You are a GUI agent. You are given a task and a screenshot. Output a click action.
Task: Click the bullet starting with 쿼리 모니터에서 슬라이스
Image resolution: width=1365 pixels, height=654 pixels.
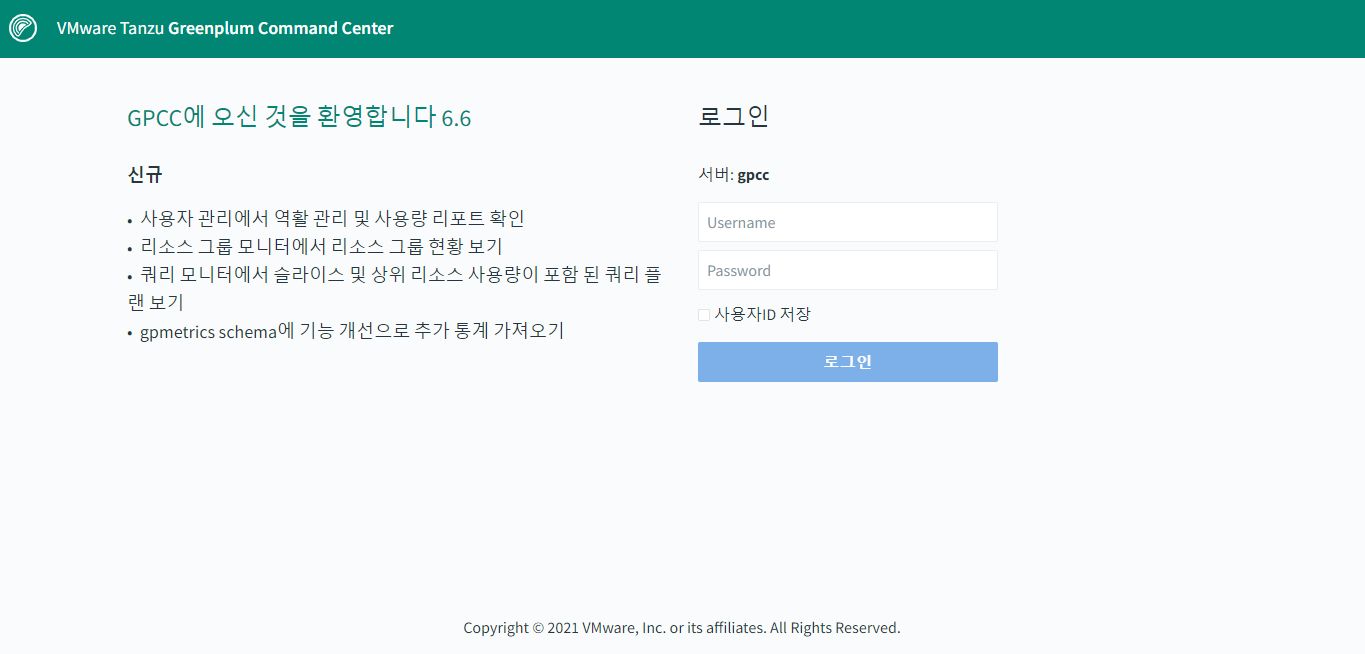pyautogui.click(x=395, y=288)
